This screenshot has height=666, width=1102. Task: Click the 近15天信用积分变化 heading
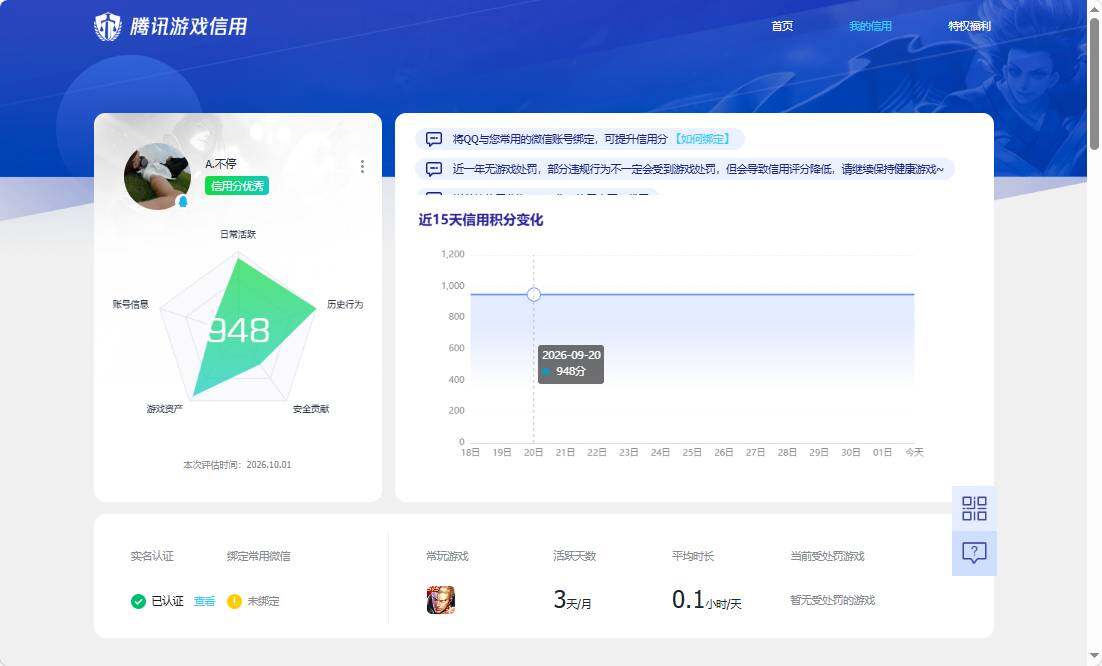481,220
